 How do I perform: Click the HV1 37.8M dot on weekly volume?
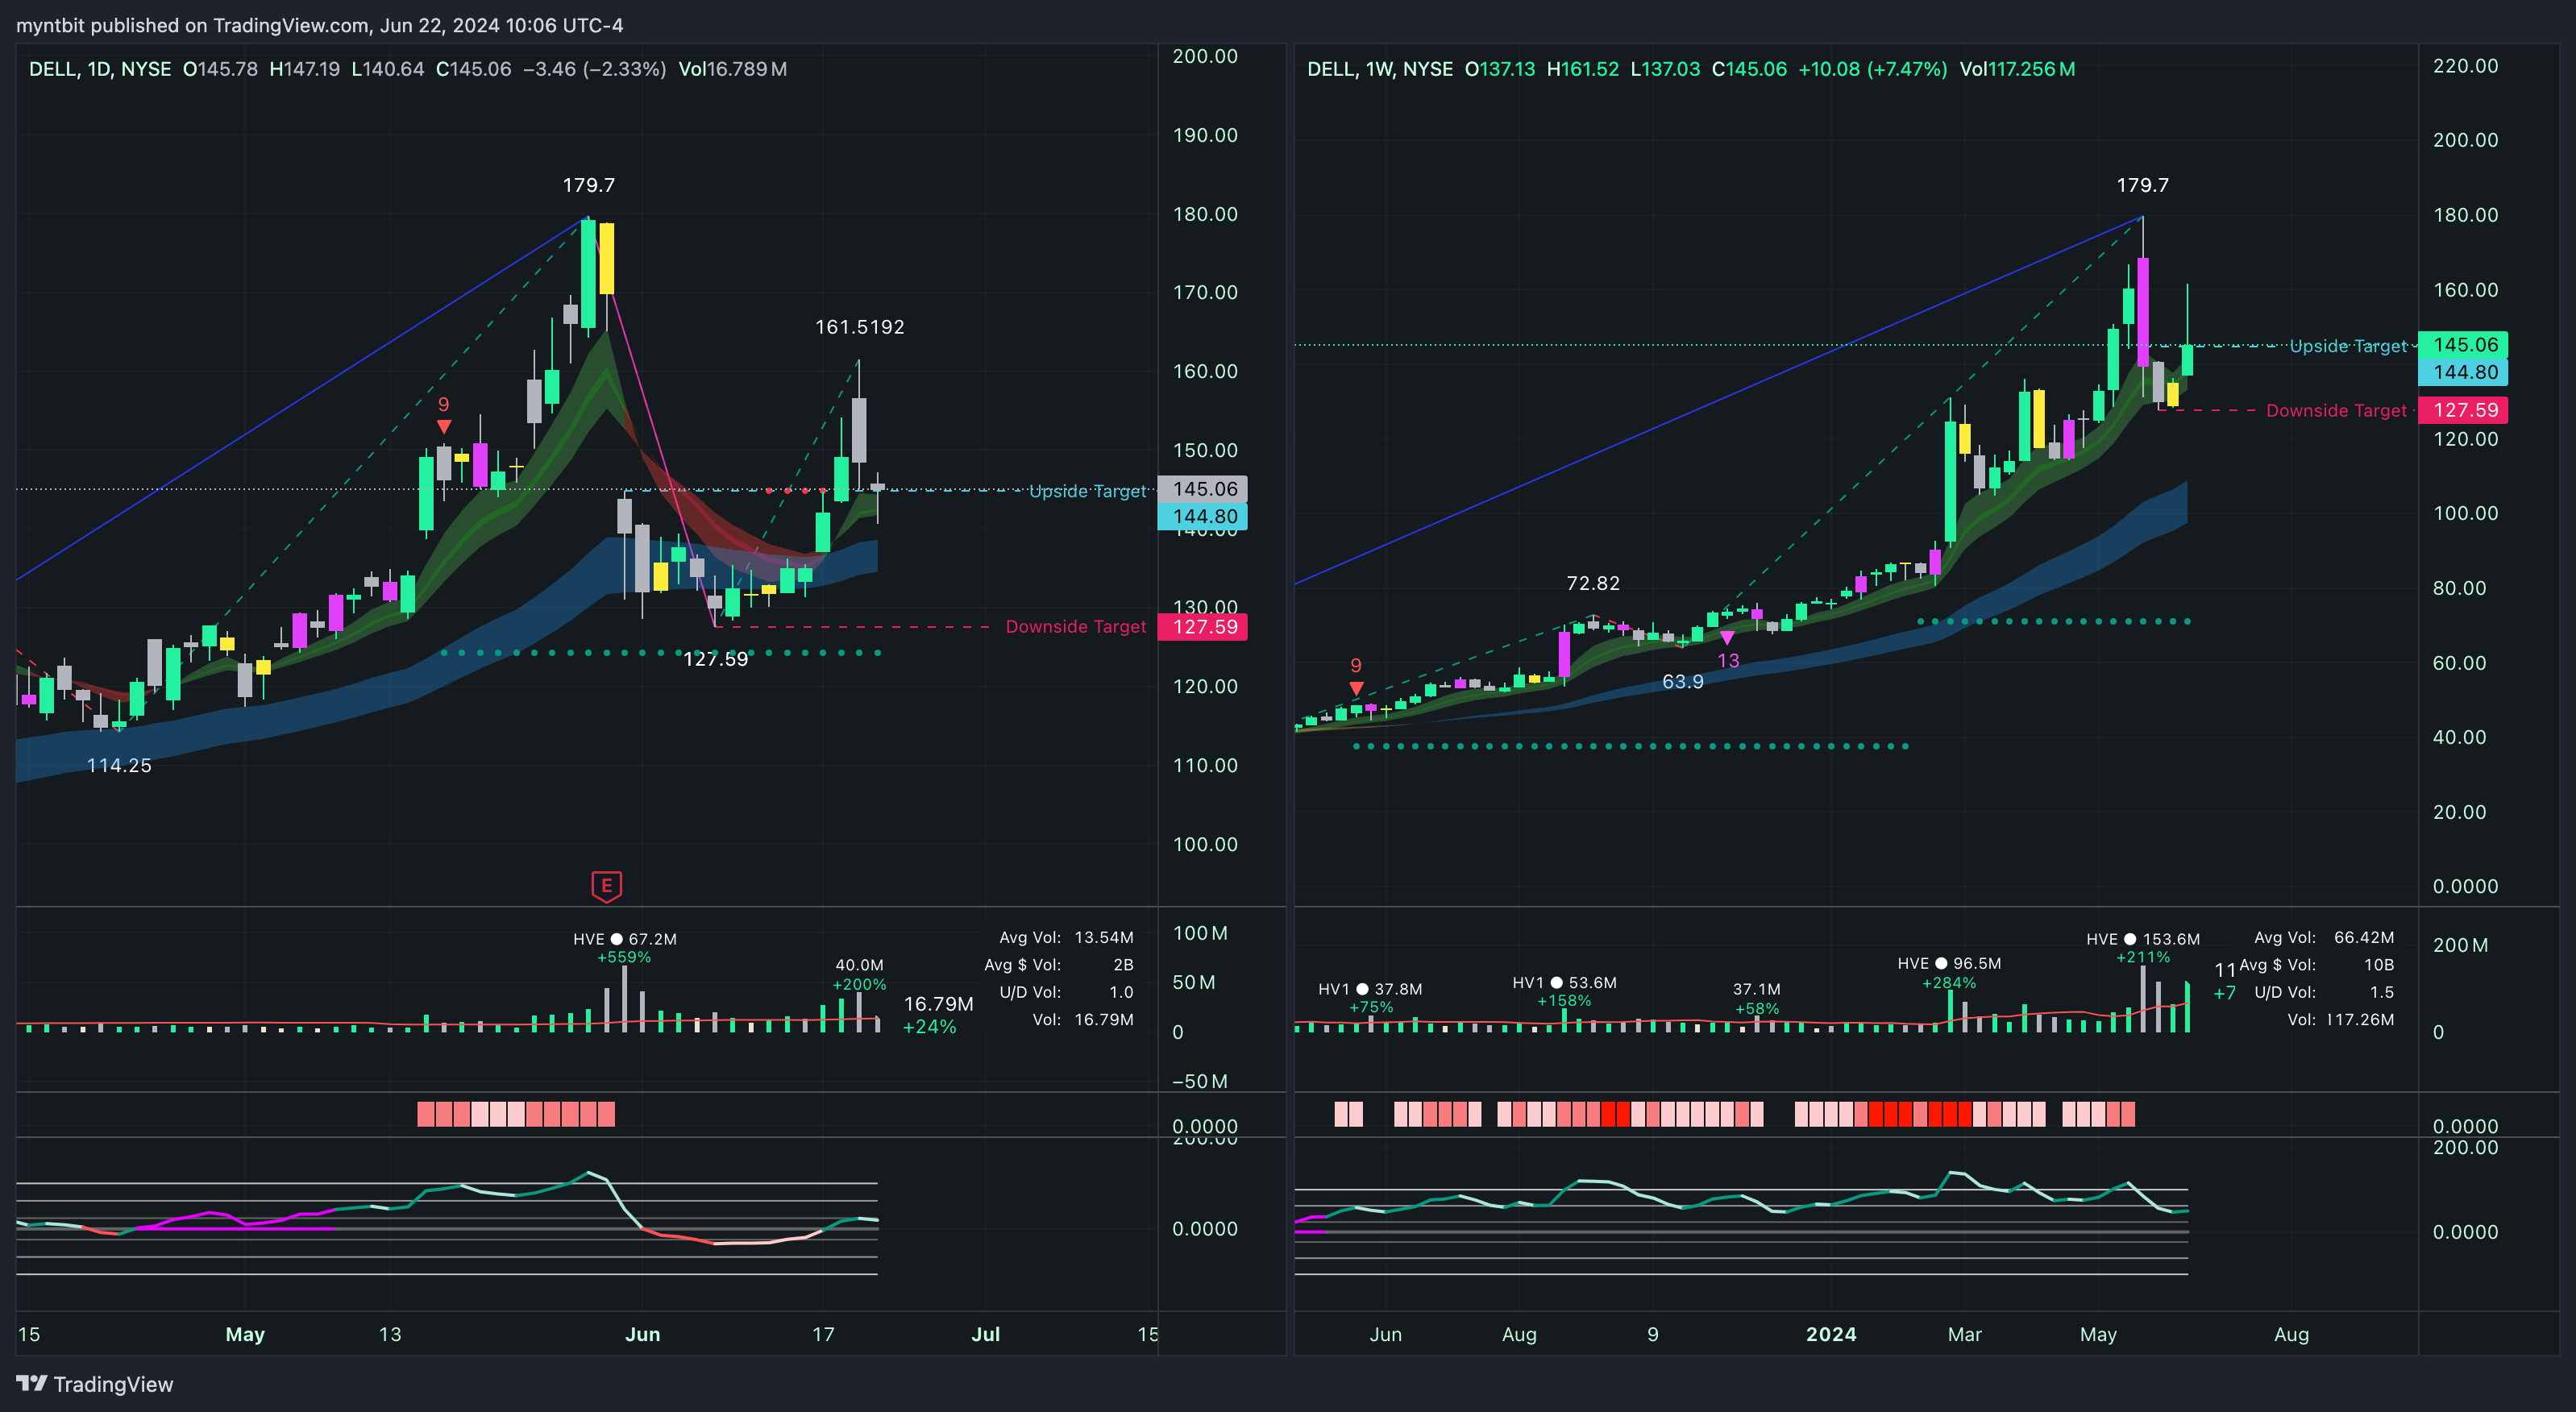[1362, 989]
